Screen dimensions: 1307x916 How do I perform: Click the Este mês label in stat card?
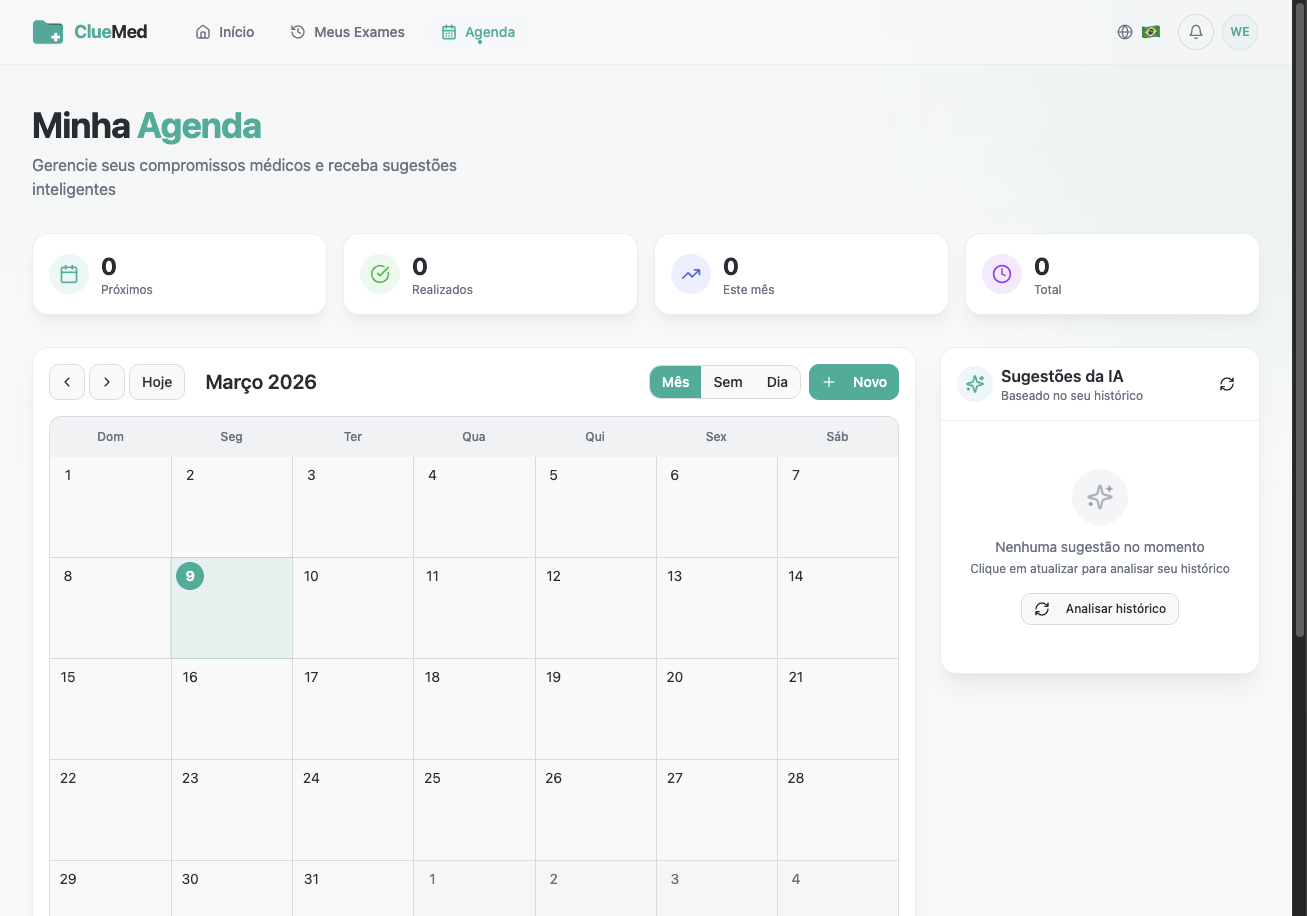coord(749,290)
